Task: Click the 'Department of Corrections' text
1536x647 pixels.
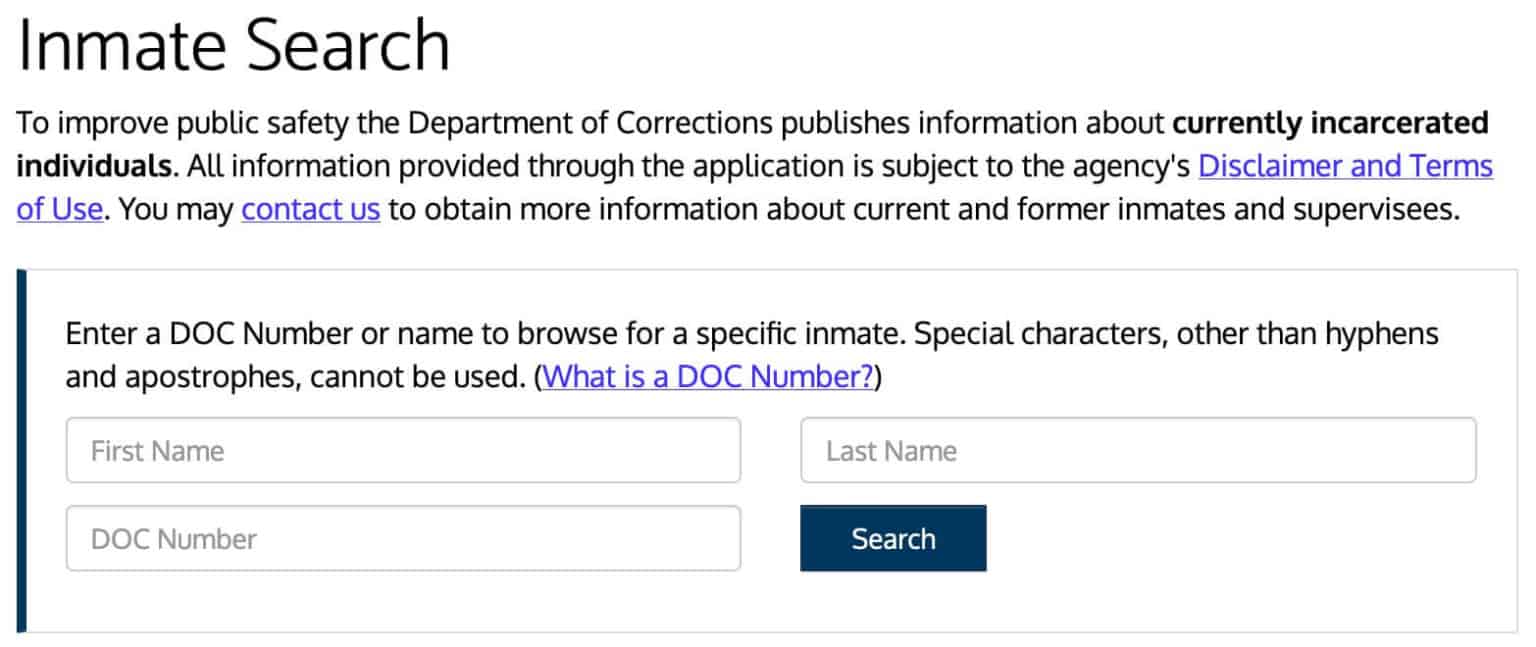Action: pyautogui.click(x=592, y=122)
